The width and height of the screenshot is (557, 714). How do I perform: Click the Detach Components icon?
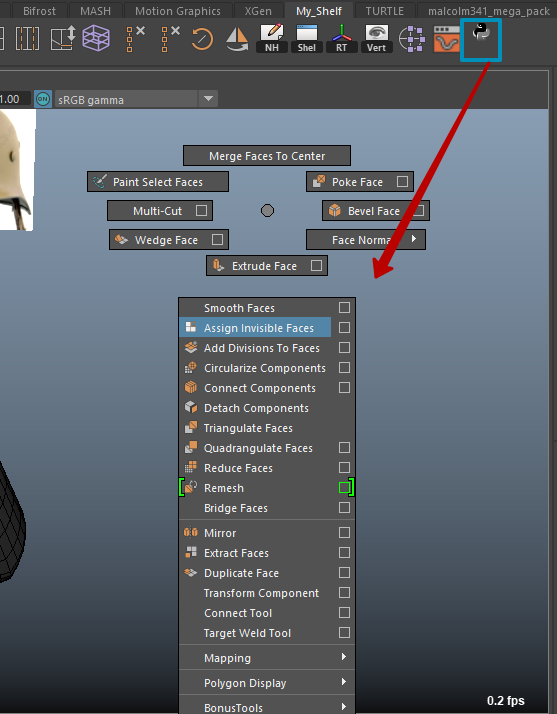click(191, 408)
